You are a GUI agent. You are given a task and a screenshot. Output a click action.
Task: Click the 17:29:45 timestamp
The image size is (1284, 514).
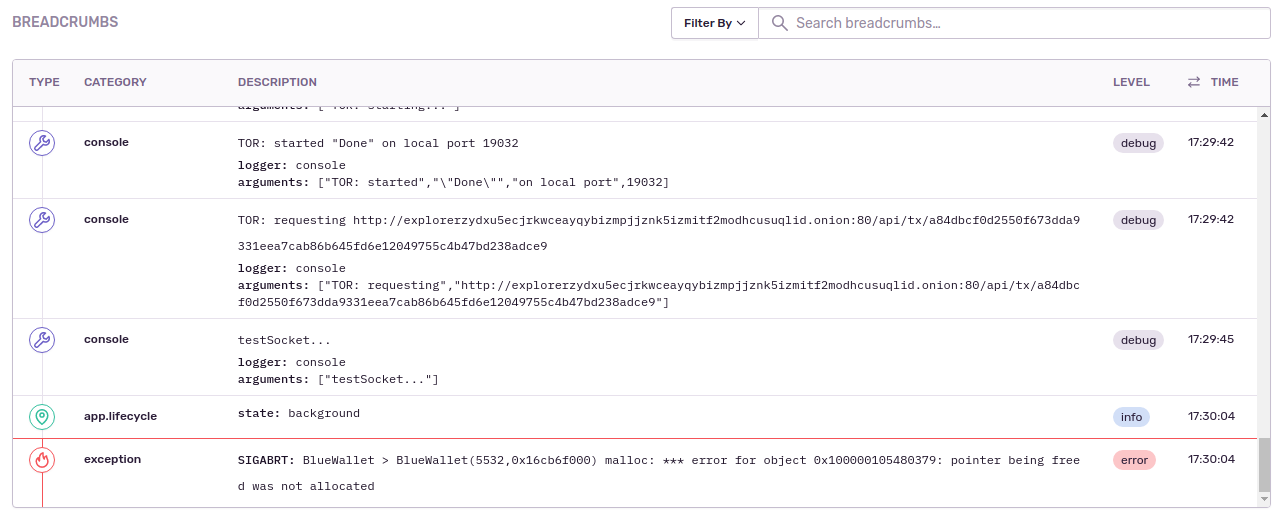(x=1211, y=339)
